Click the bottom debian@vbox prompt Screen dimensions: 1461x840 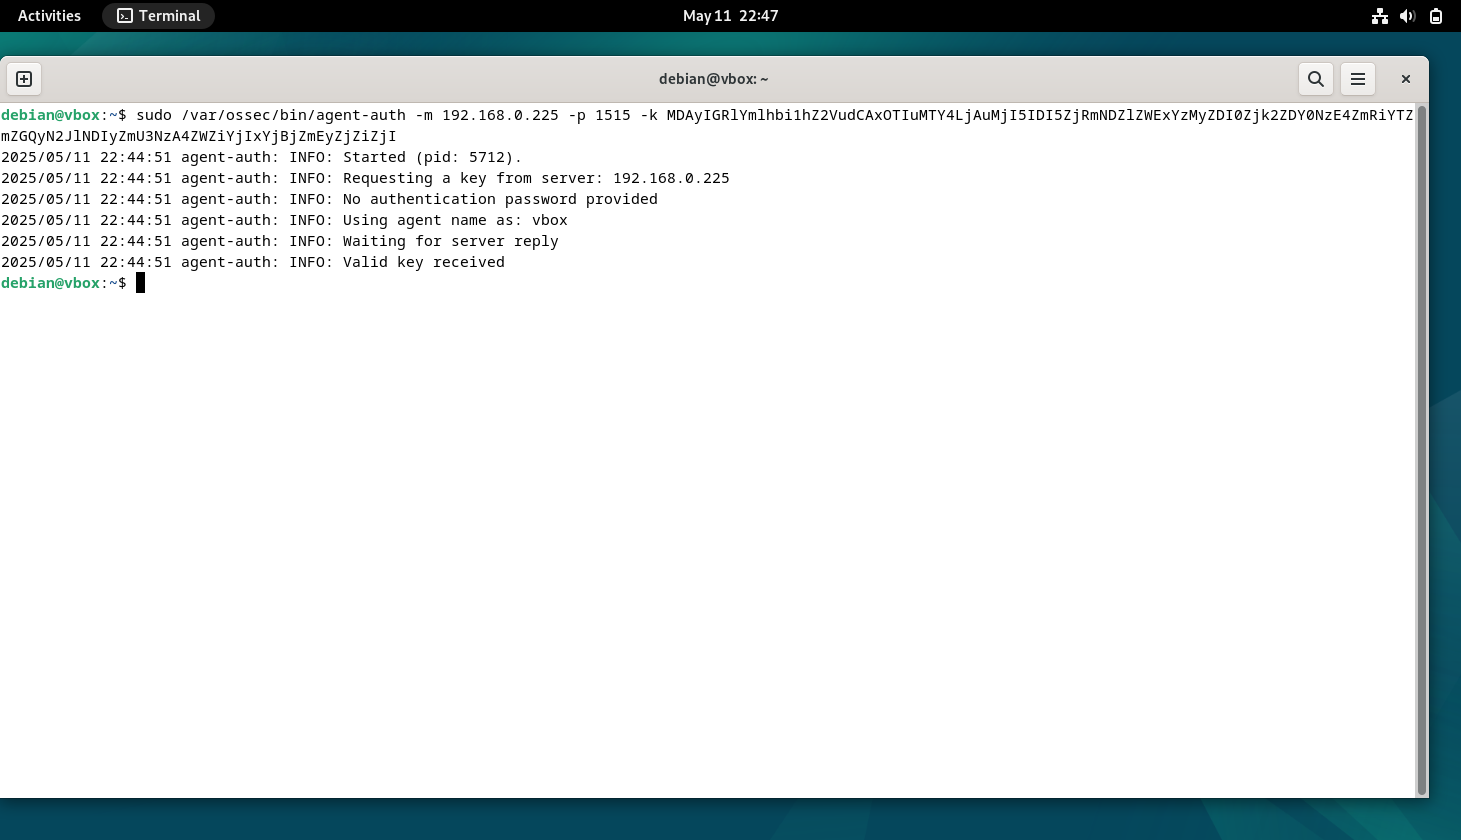point(64,283)
